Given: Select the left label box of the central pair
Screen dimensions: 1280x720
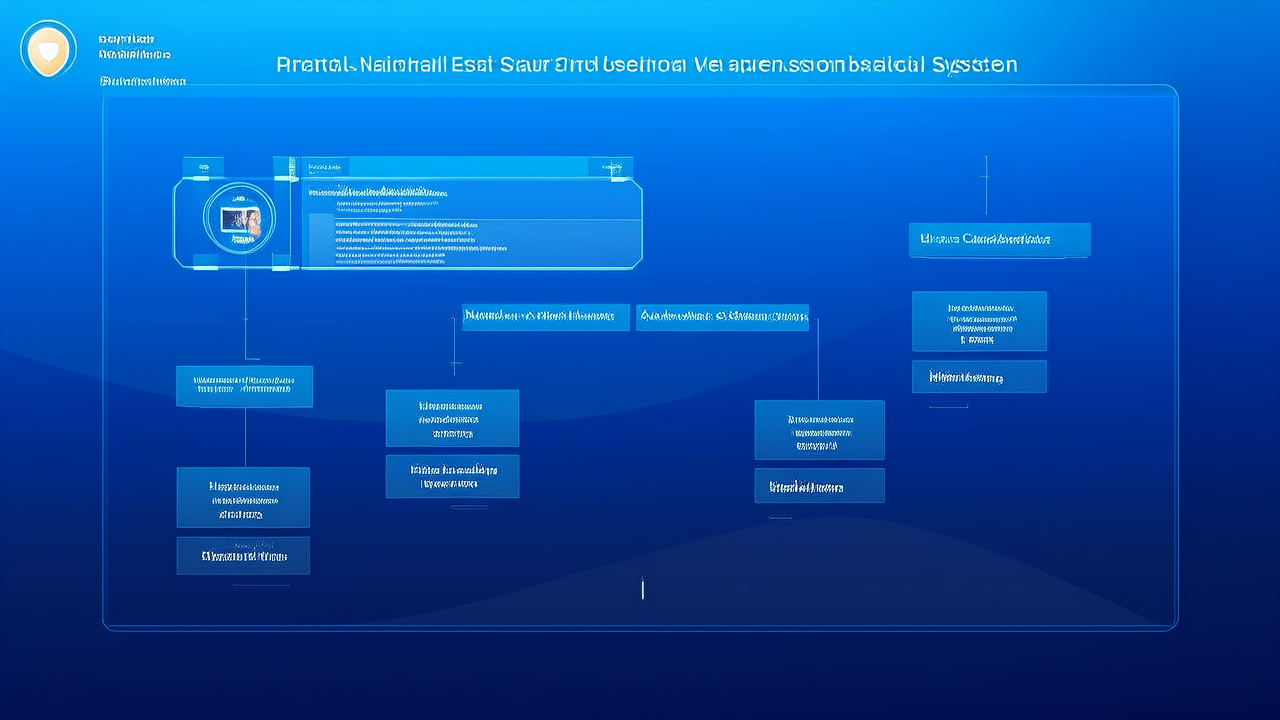Looking at the screenshot, I should pos(546,317).
